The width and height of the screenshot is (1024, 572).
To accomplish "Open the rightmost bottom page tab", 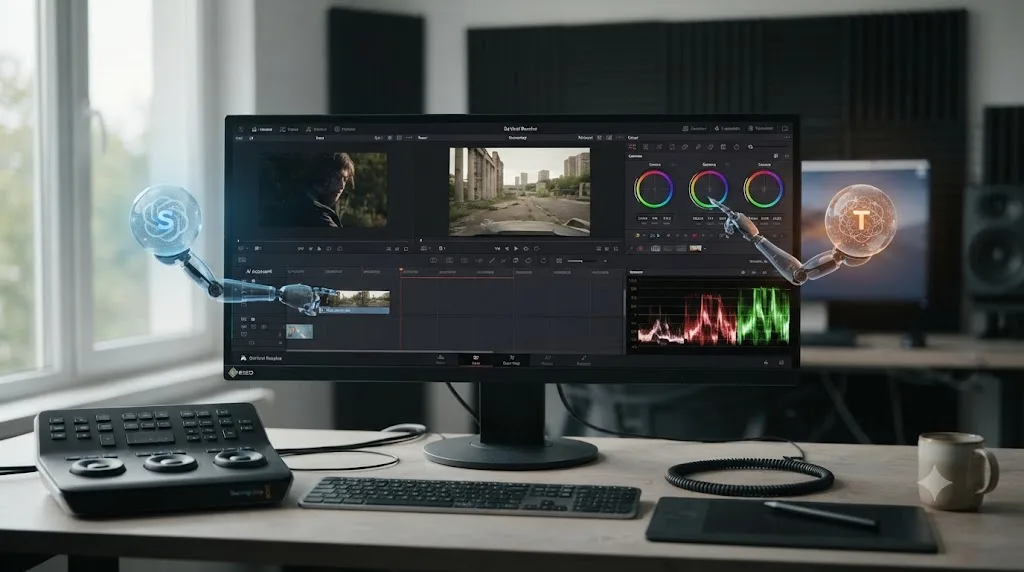I will tap(583, 360).
